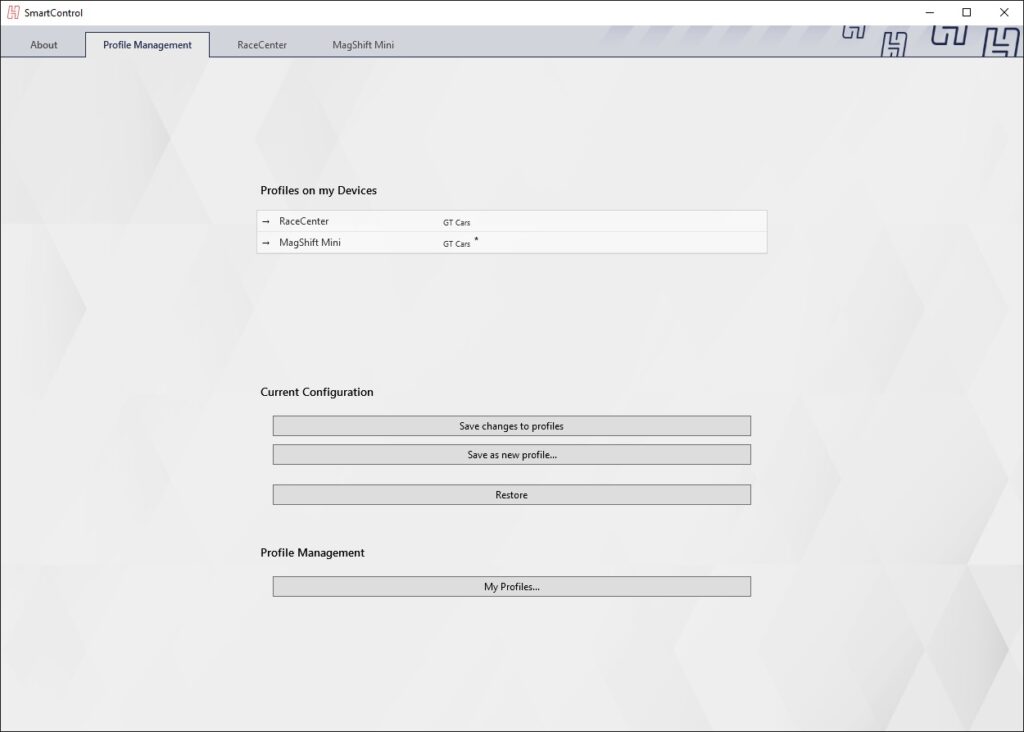Viewport: 1024px width, 732px height.
Task: Maximize the SmartControl window
Action: click(966, 13)
